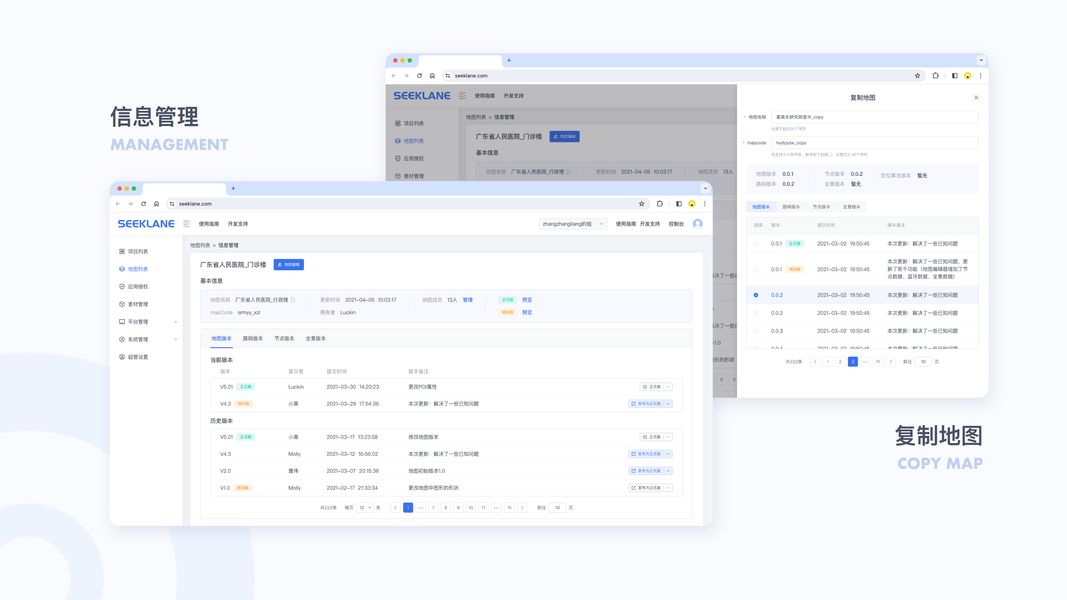Switch to 全景版本 tab in 复制地图 dialog
1067x600 pixels.
pyautogui.click(x=851, y=207)
